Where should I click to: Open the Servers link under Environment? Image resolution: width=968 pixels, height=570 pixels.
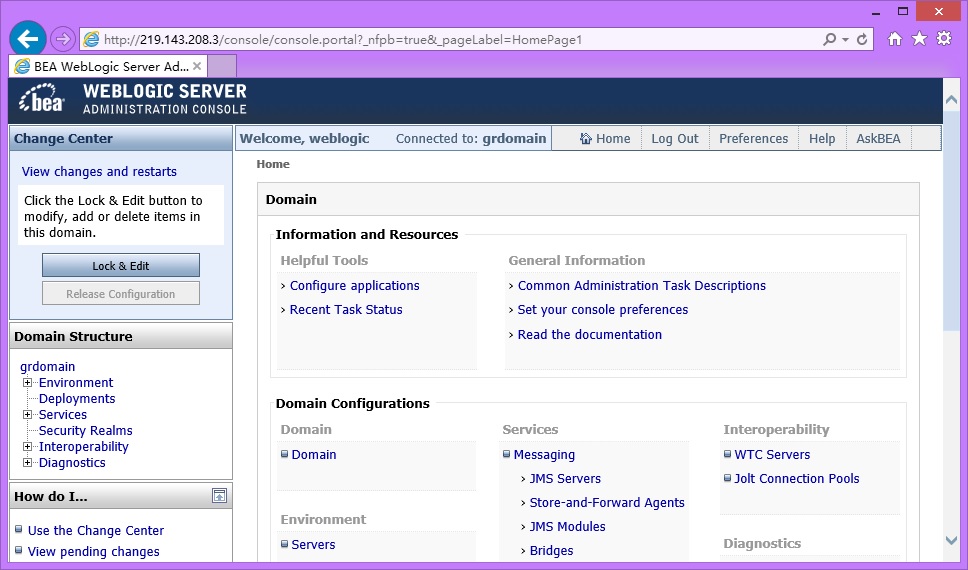tap(313, 545)
